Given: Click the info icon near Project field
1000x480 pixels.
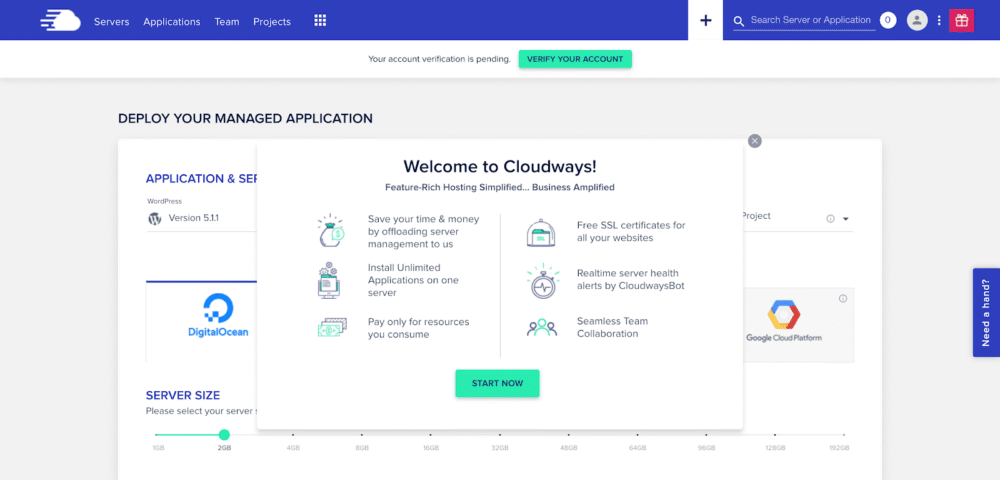Looking at the screenshot, I should coord(830,219).
